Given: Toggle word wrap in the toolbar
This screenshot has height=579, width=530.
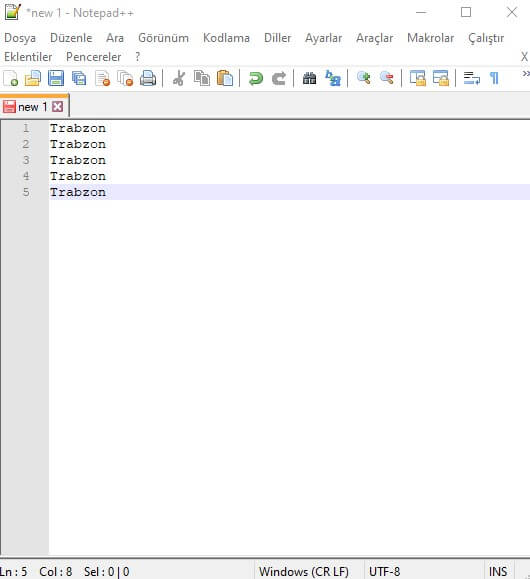Looking at the screenshot, I should pyautogui.click(x=472, y=79).
